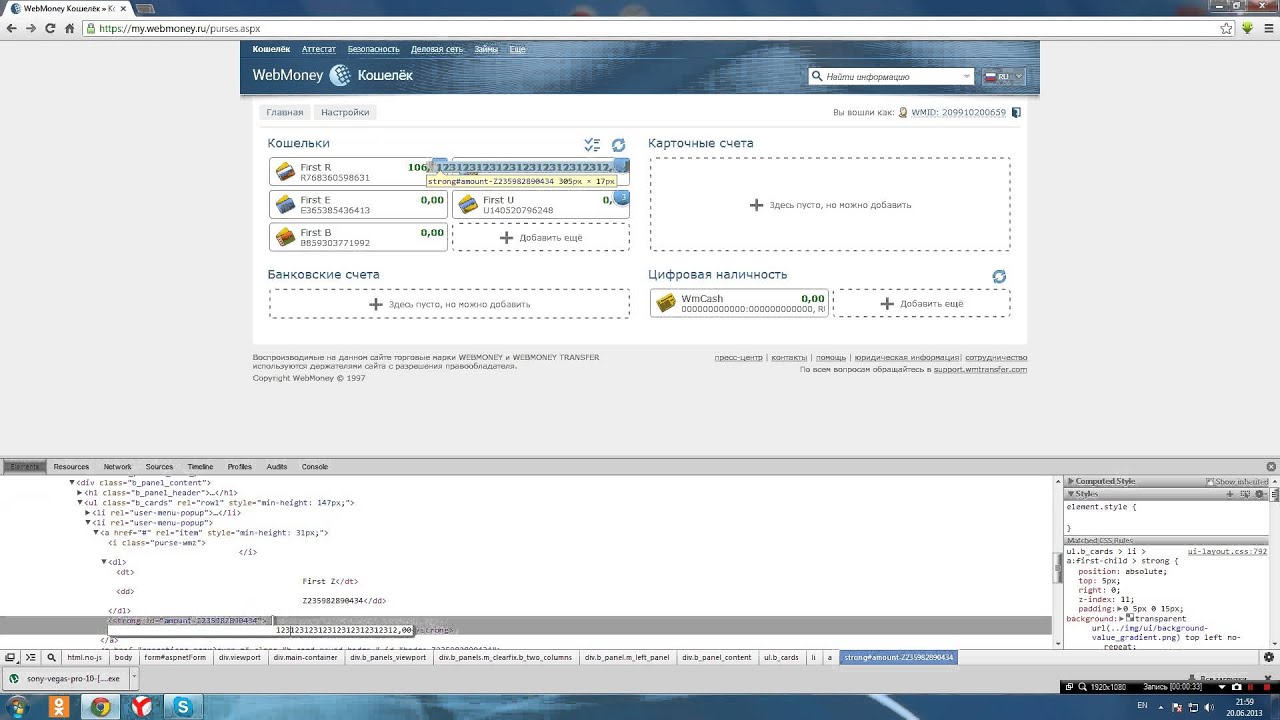Screen dimensions: 1280x720
Task: Open the DevTools Audits tab
Action: 277,467
